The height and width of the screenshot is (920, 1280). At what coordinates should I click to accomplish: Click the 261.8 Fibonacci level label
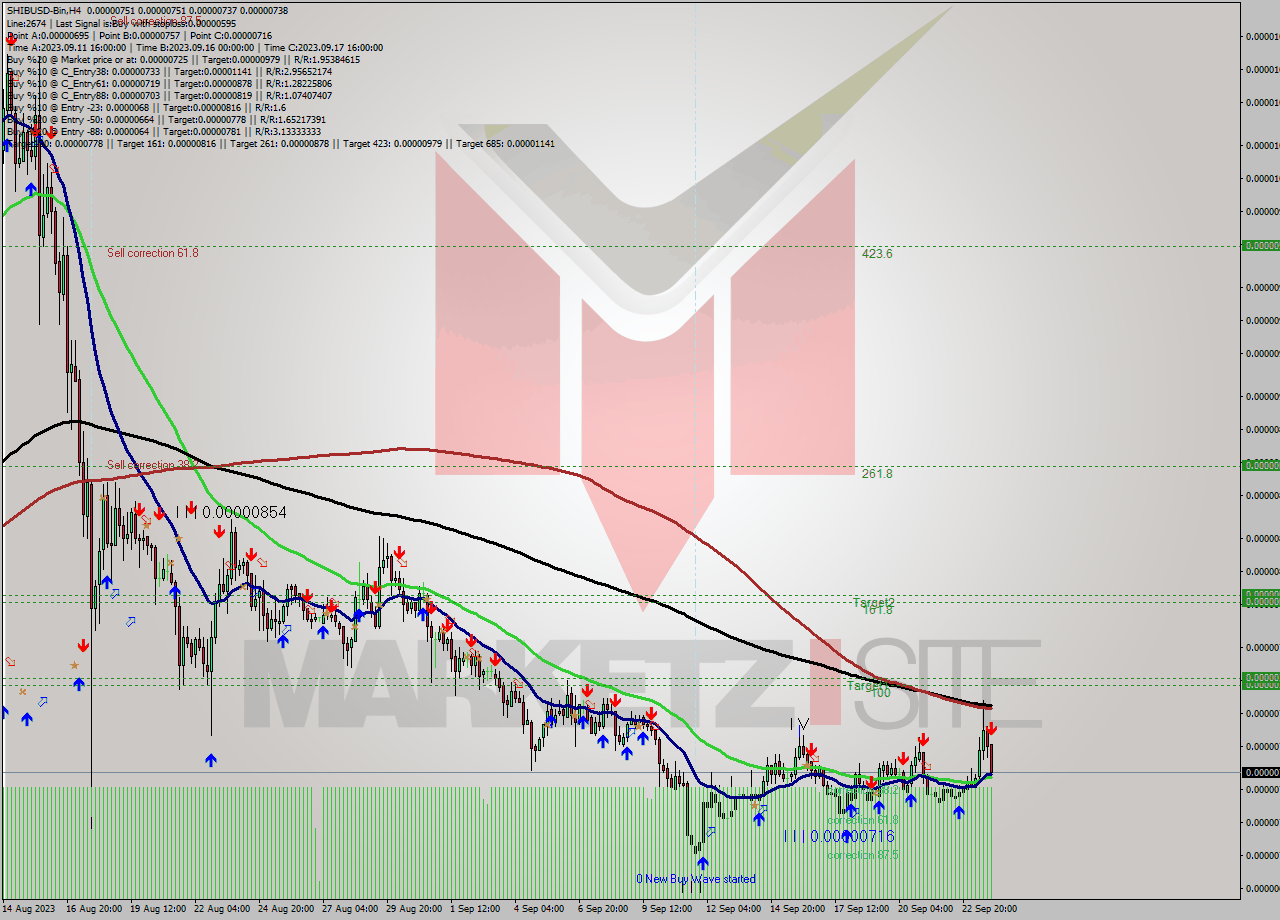click(x=877, y=474)
